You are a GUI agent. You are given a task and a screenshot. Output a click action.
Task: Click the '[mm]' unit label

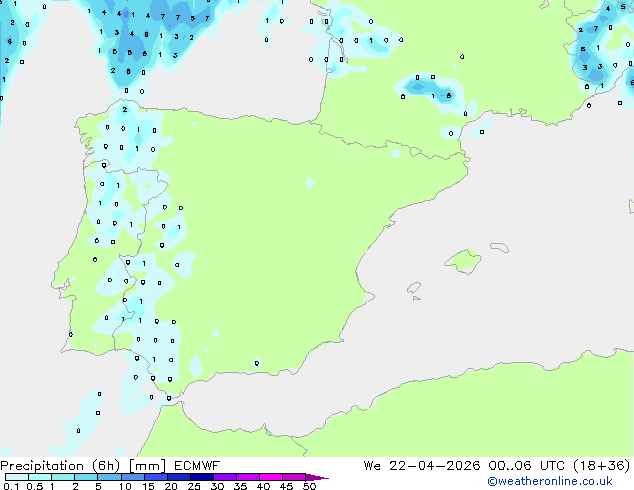point(147,466)
